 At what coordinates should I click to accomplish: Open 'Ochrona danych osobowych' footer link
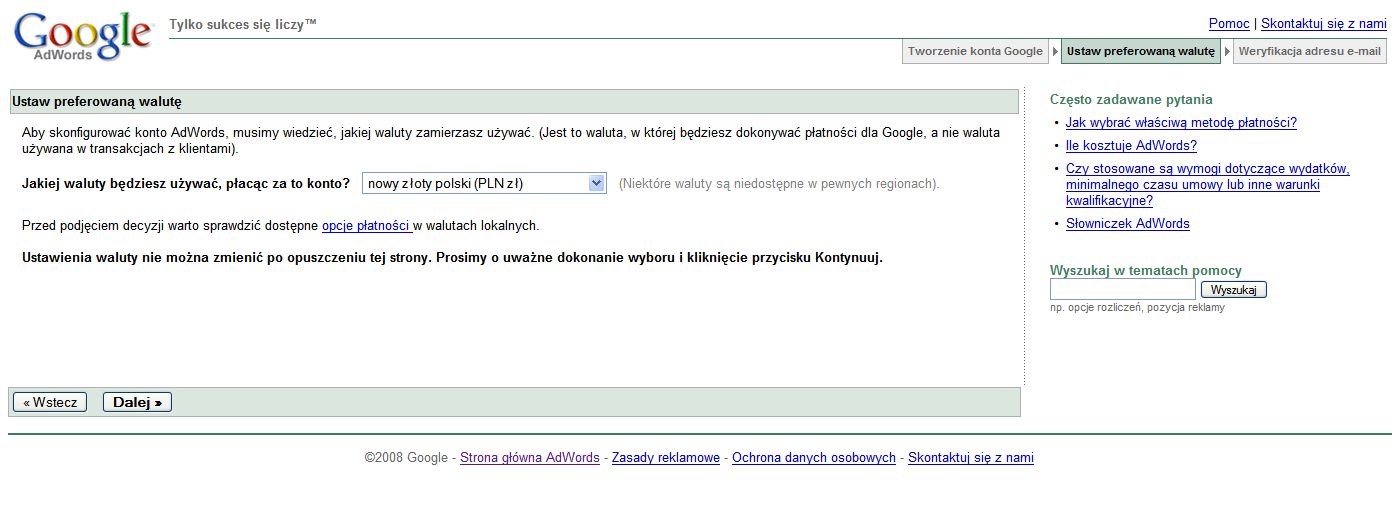(814, 458)
